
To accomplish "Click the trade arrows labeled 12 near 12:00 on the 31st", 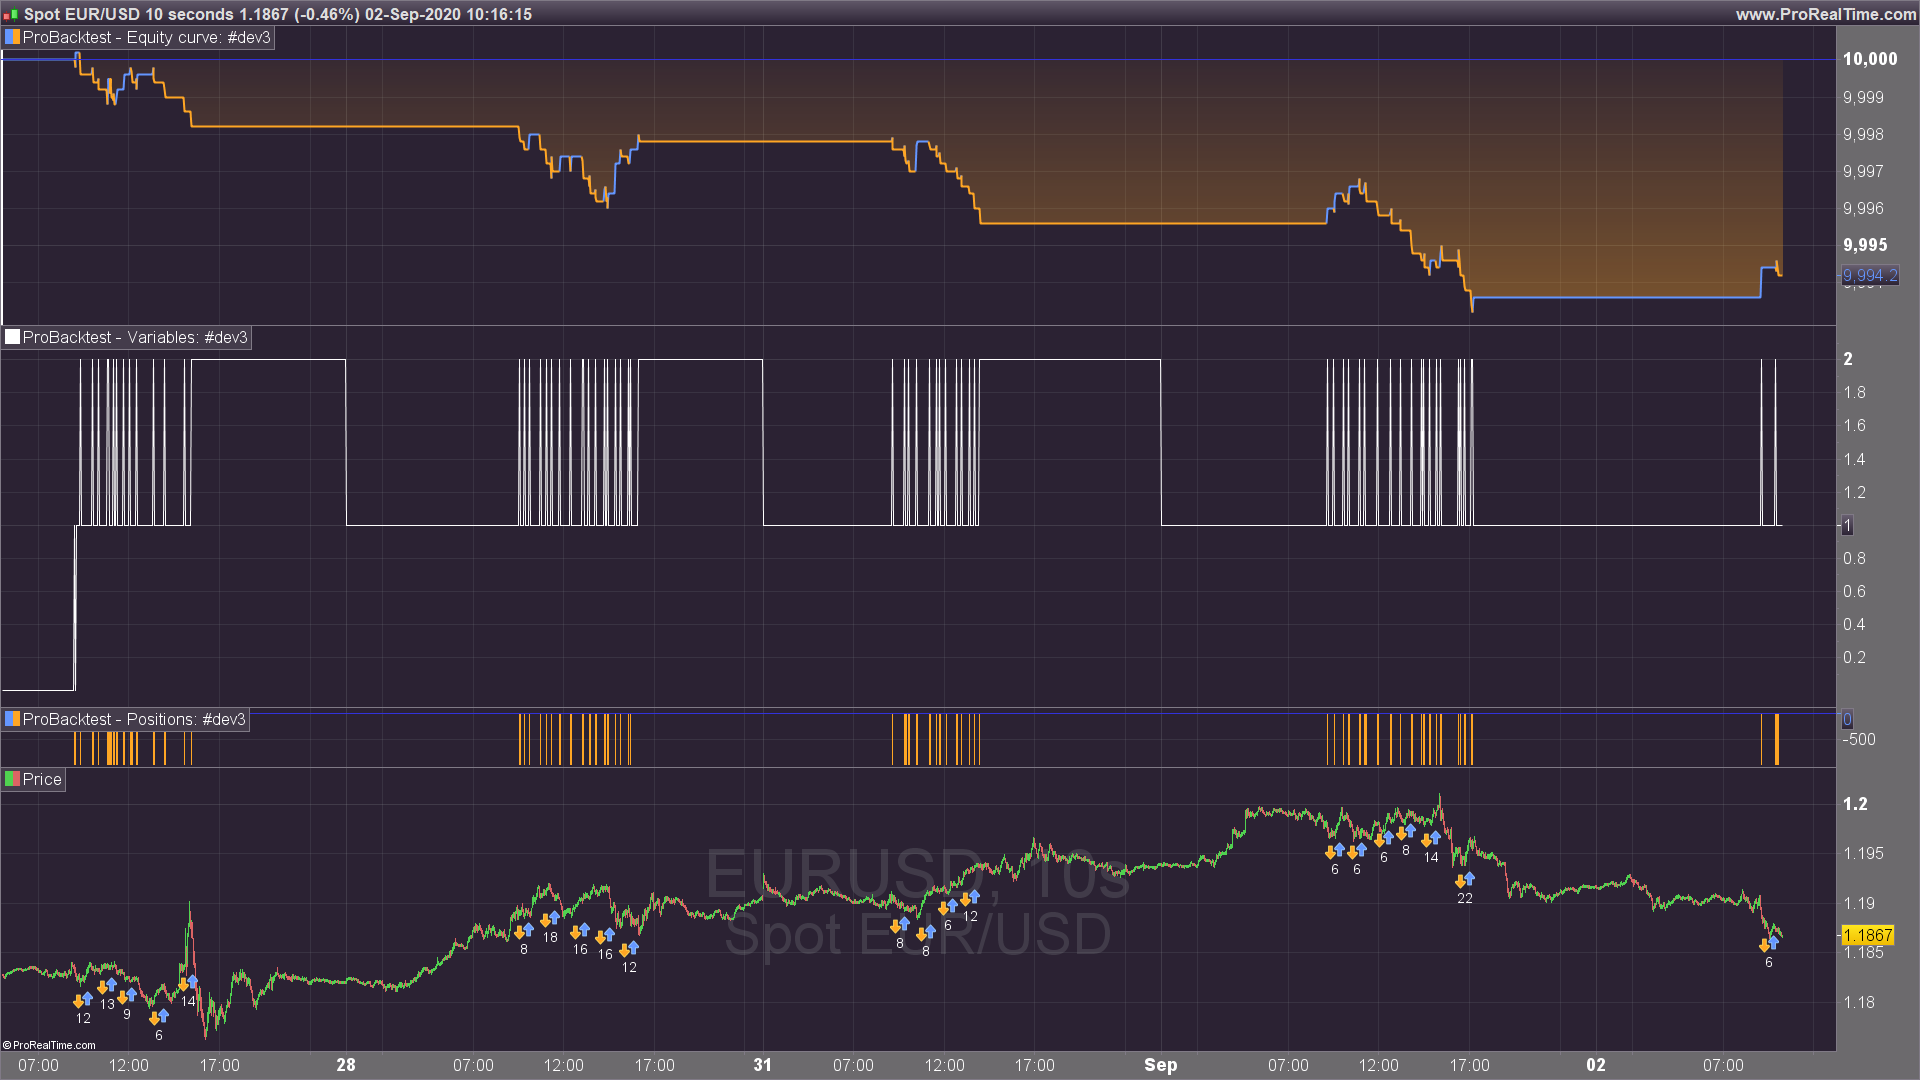I will (970, 898).
